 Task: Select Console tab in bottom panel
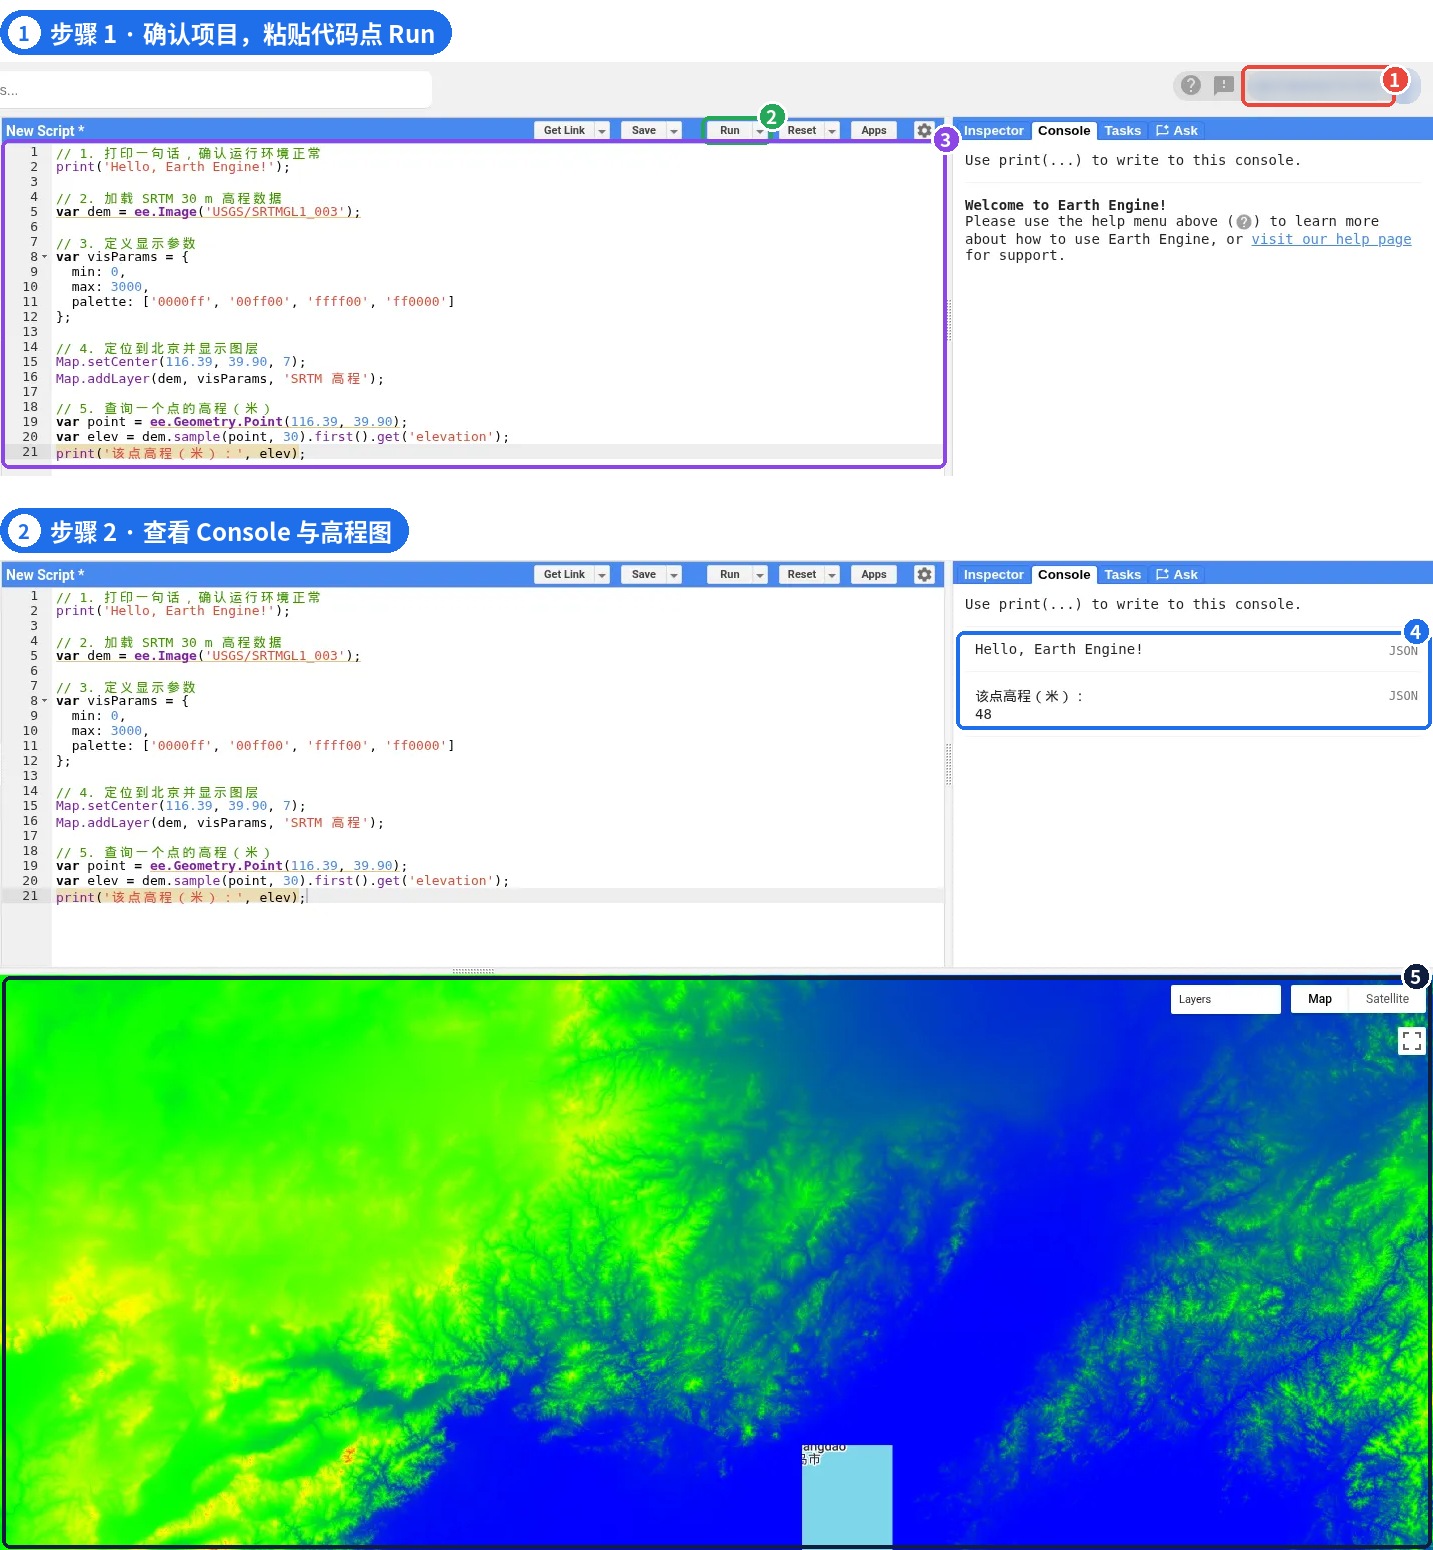tap(1064, 574)
